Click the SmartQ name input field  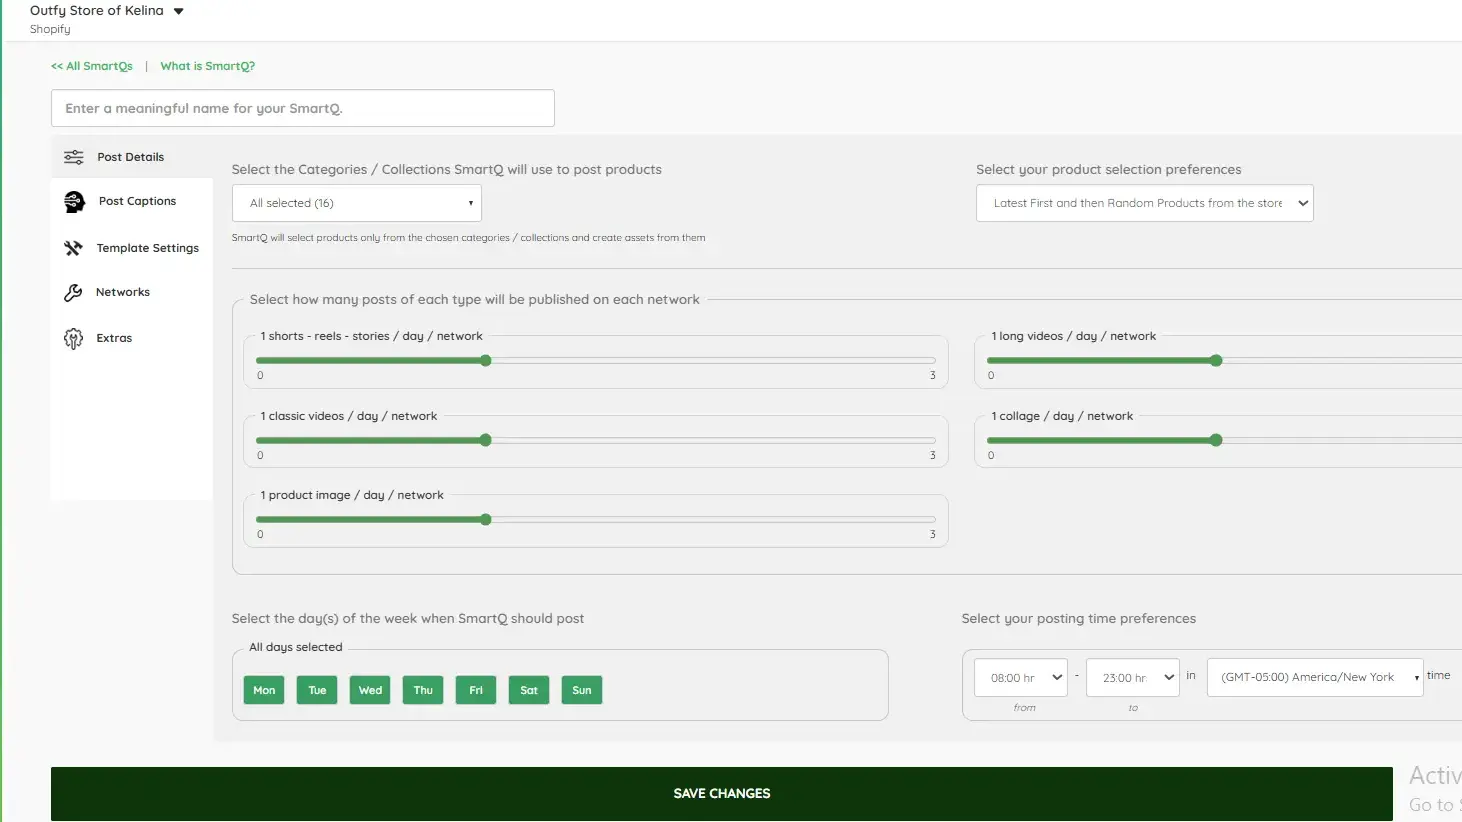click(x=303, y=108)
